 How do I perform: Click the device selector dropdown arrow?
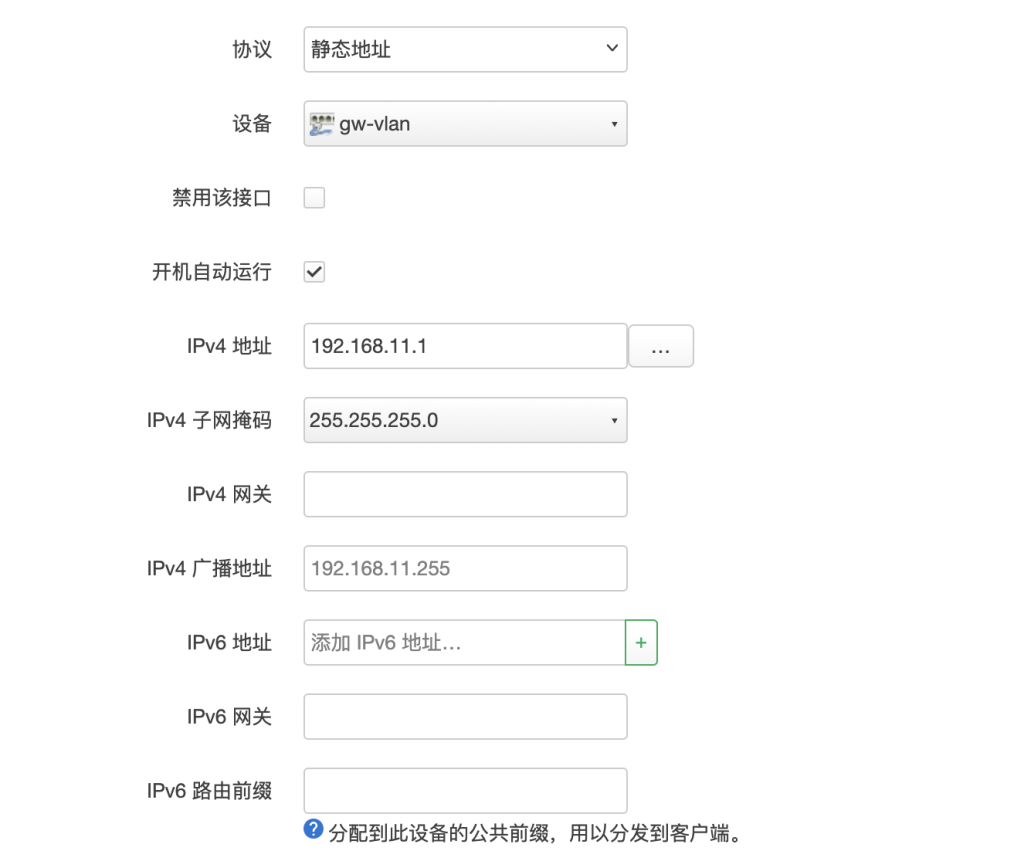click(x=615, y=123)
